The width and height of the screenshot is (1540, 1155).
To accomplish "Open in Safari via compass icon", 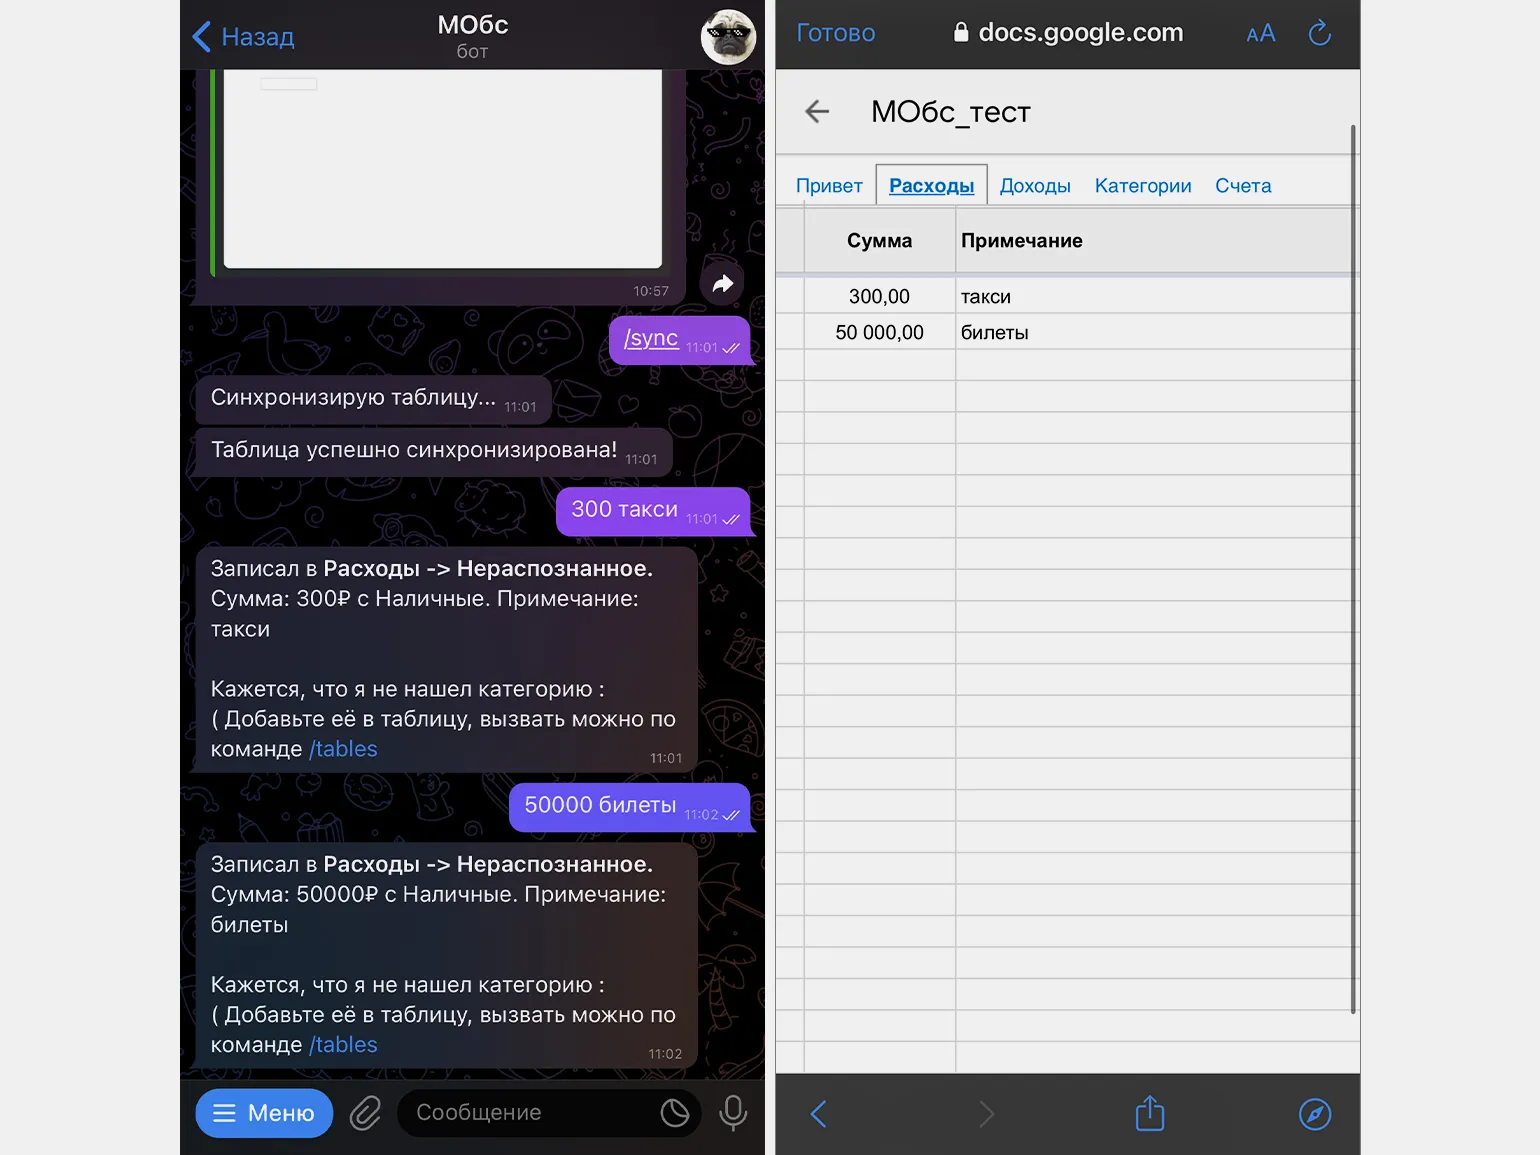I will click(1314, 1113).
